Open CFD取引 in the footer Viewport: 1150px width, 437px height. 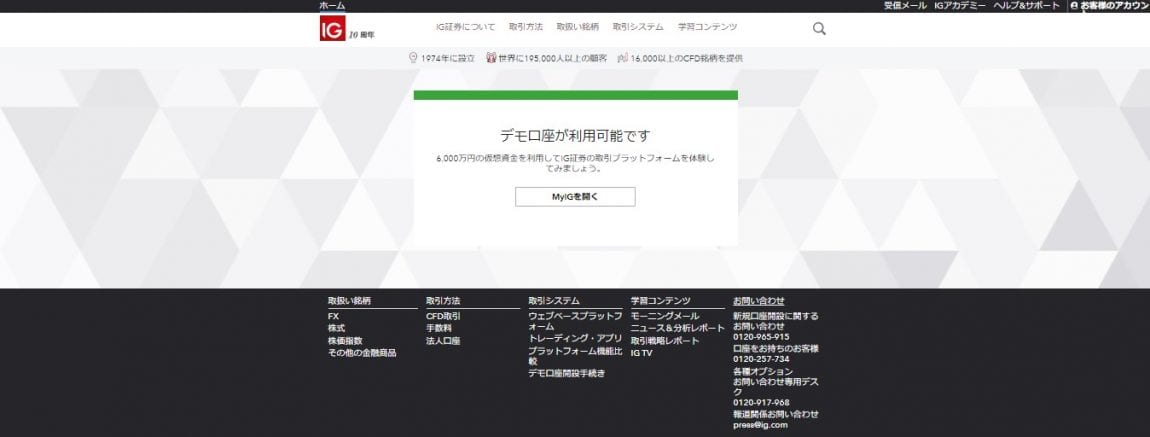pos(443,316)
